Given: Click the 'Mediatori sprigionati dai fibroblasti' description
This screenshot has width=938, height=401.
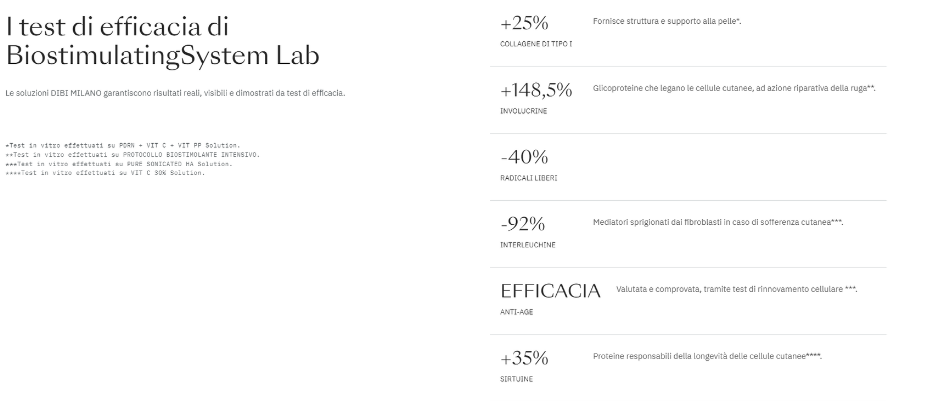Looking at the screenshot, I should (718, 223).
